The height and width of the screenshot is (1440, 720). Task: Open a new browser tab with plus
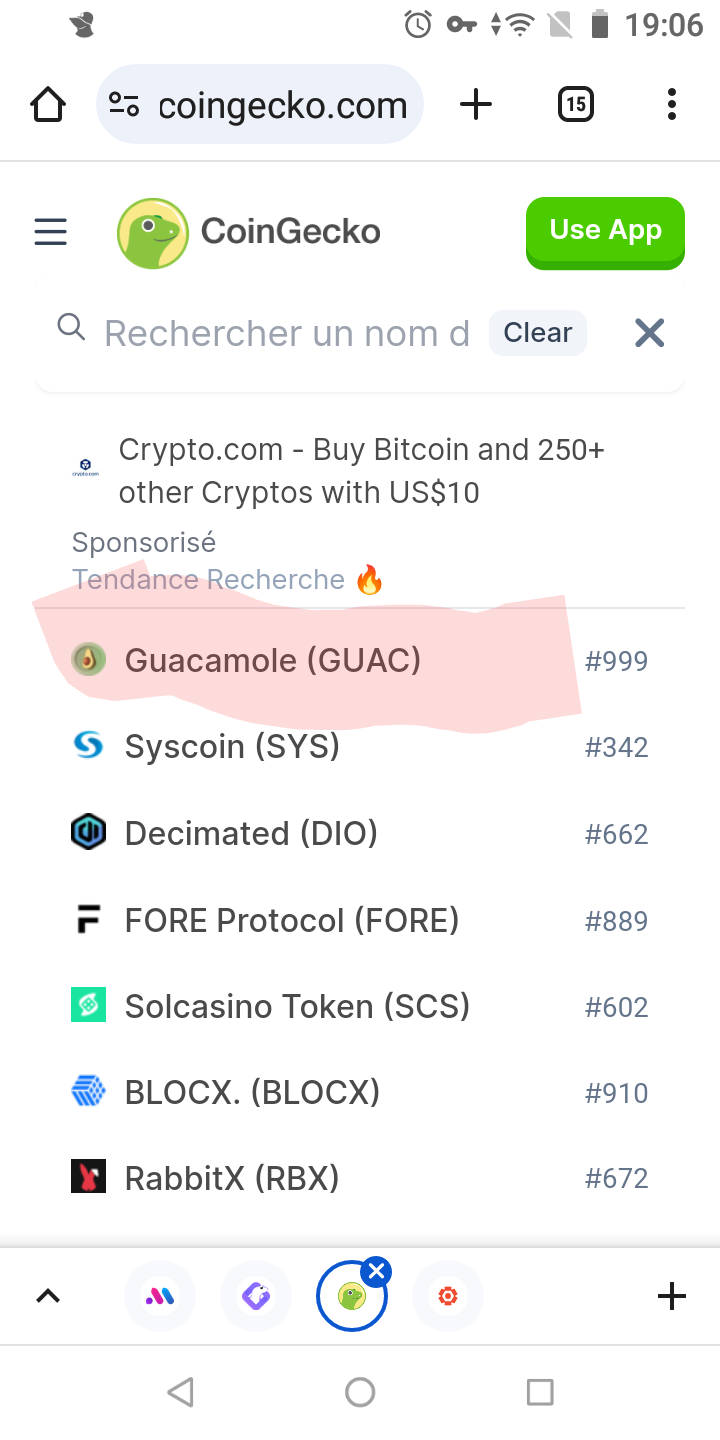pos(476,104)
